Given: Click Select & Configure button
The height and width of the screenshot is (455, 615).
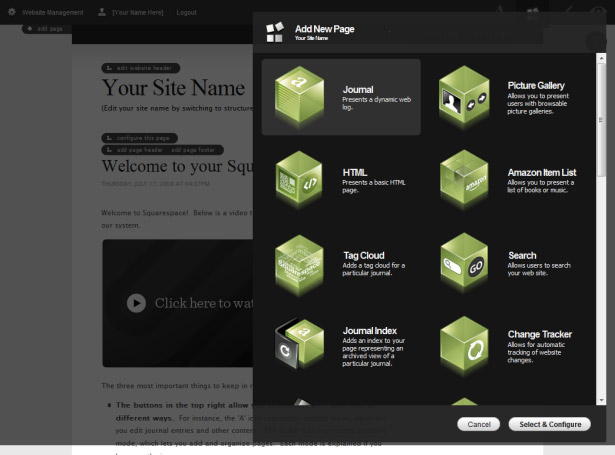Looking at the screenshot, I should tap(550, 424).
